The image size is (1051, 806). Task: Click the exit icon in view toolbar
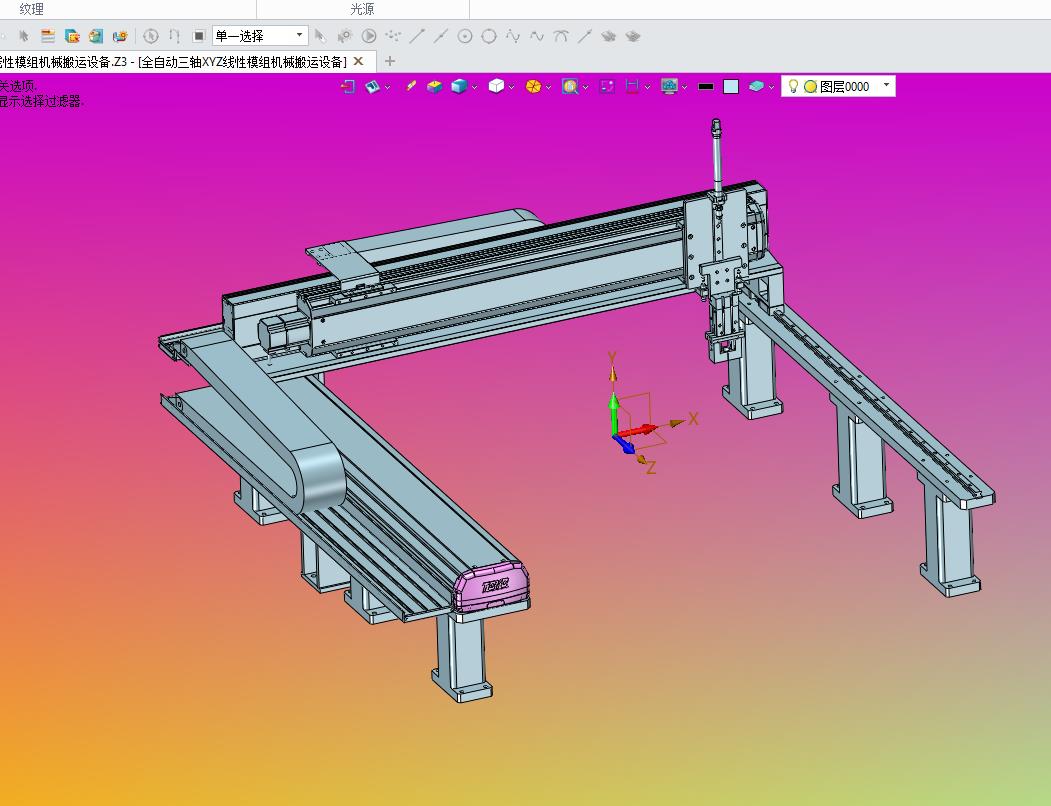pyautogui.click(x=347, y=87)
